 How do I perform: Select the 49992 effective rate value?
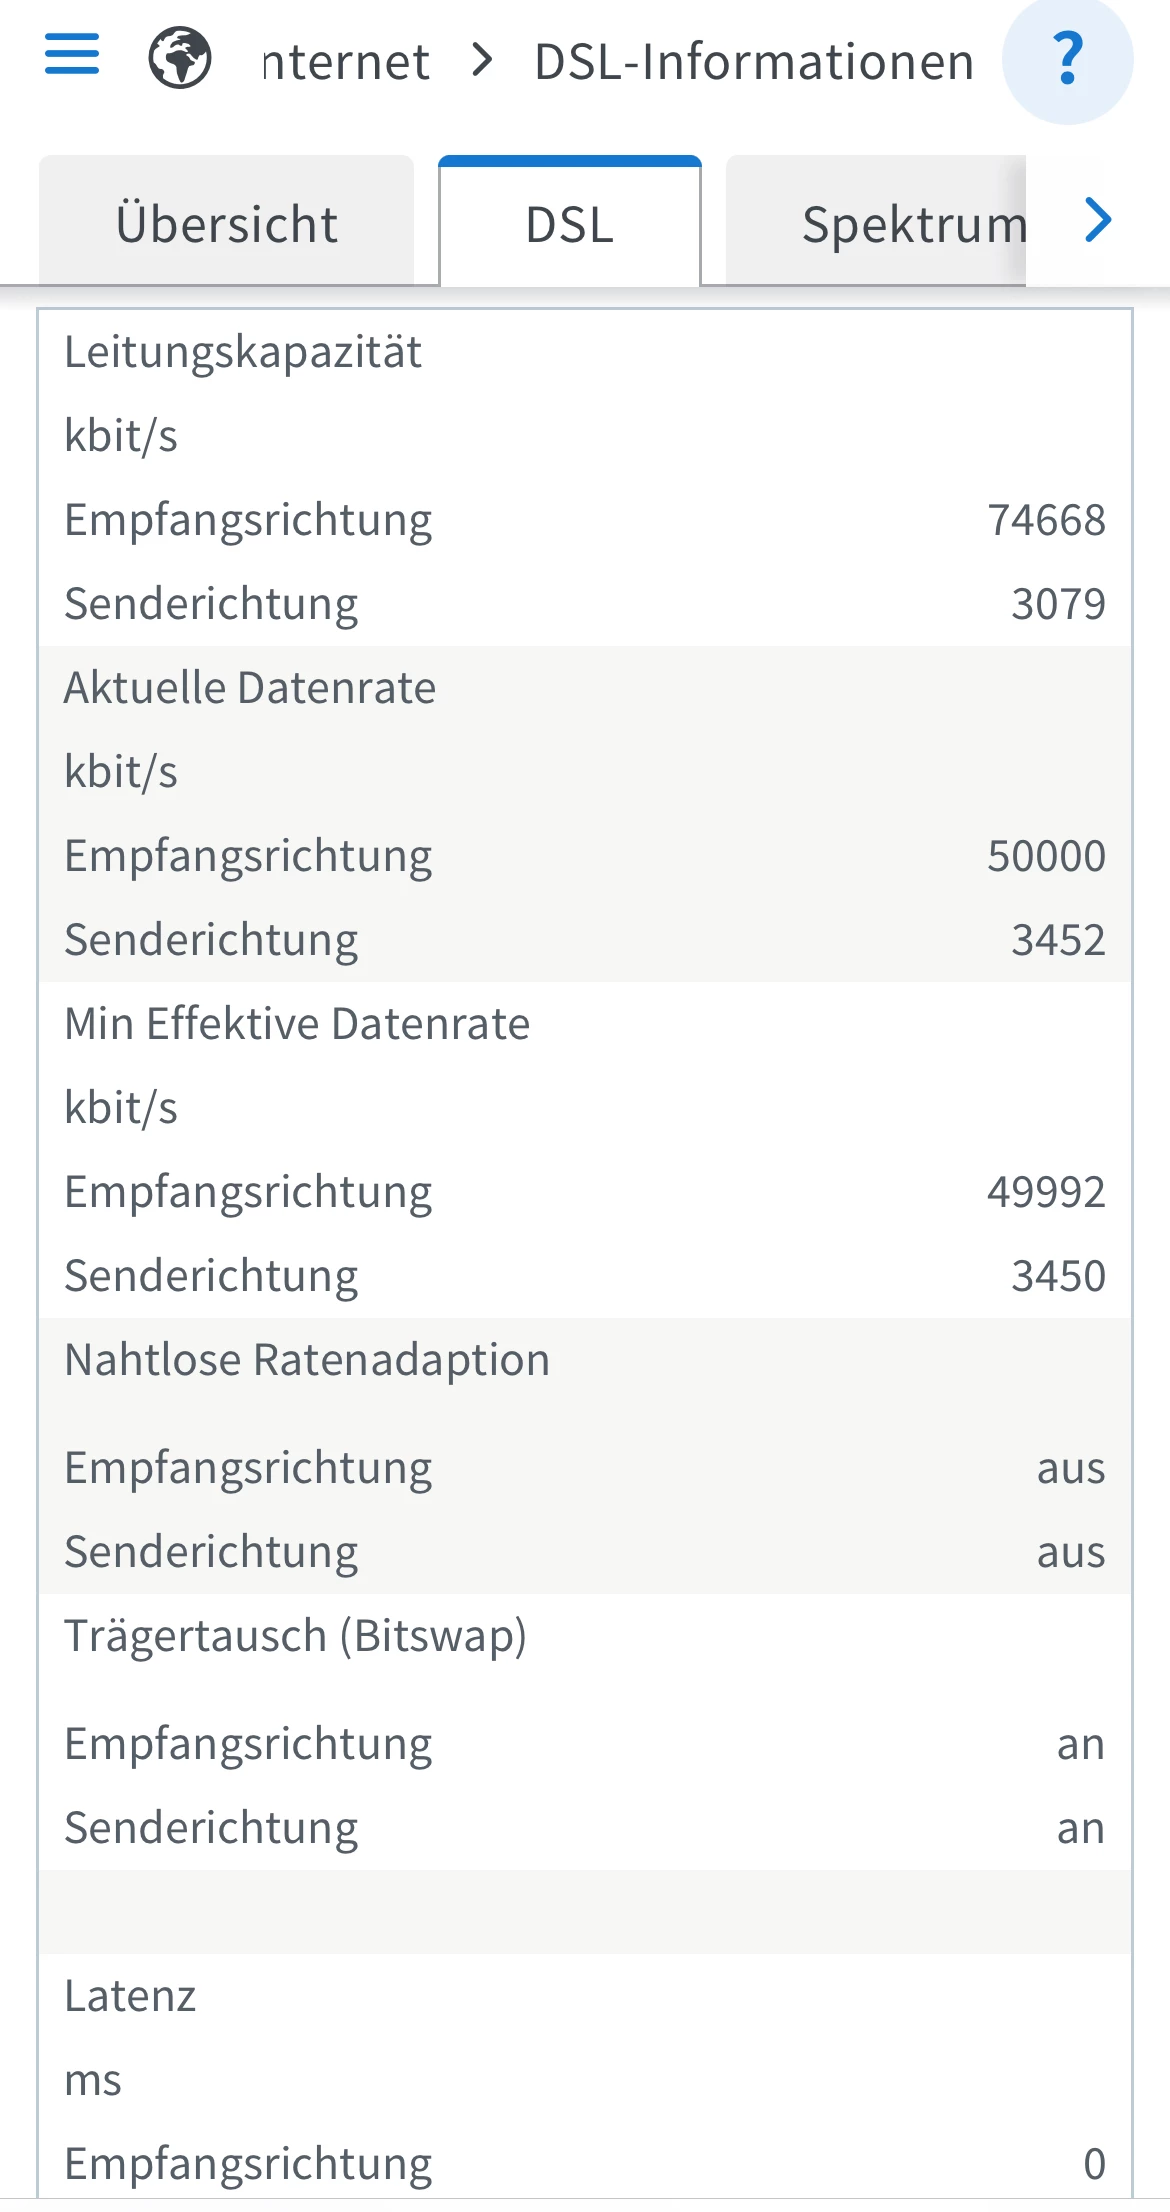point(1046,1192)
